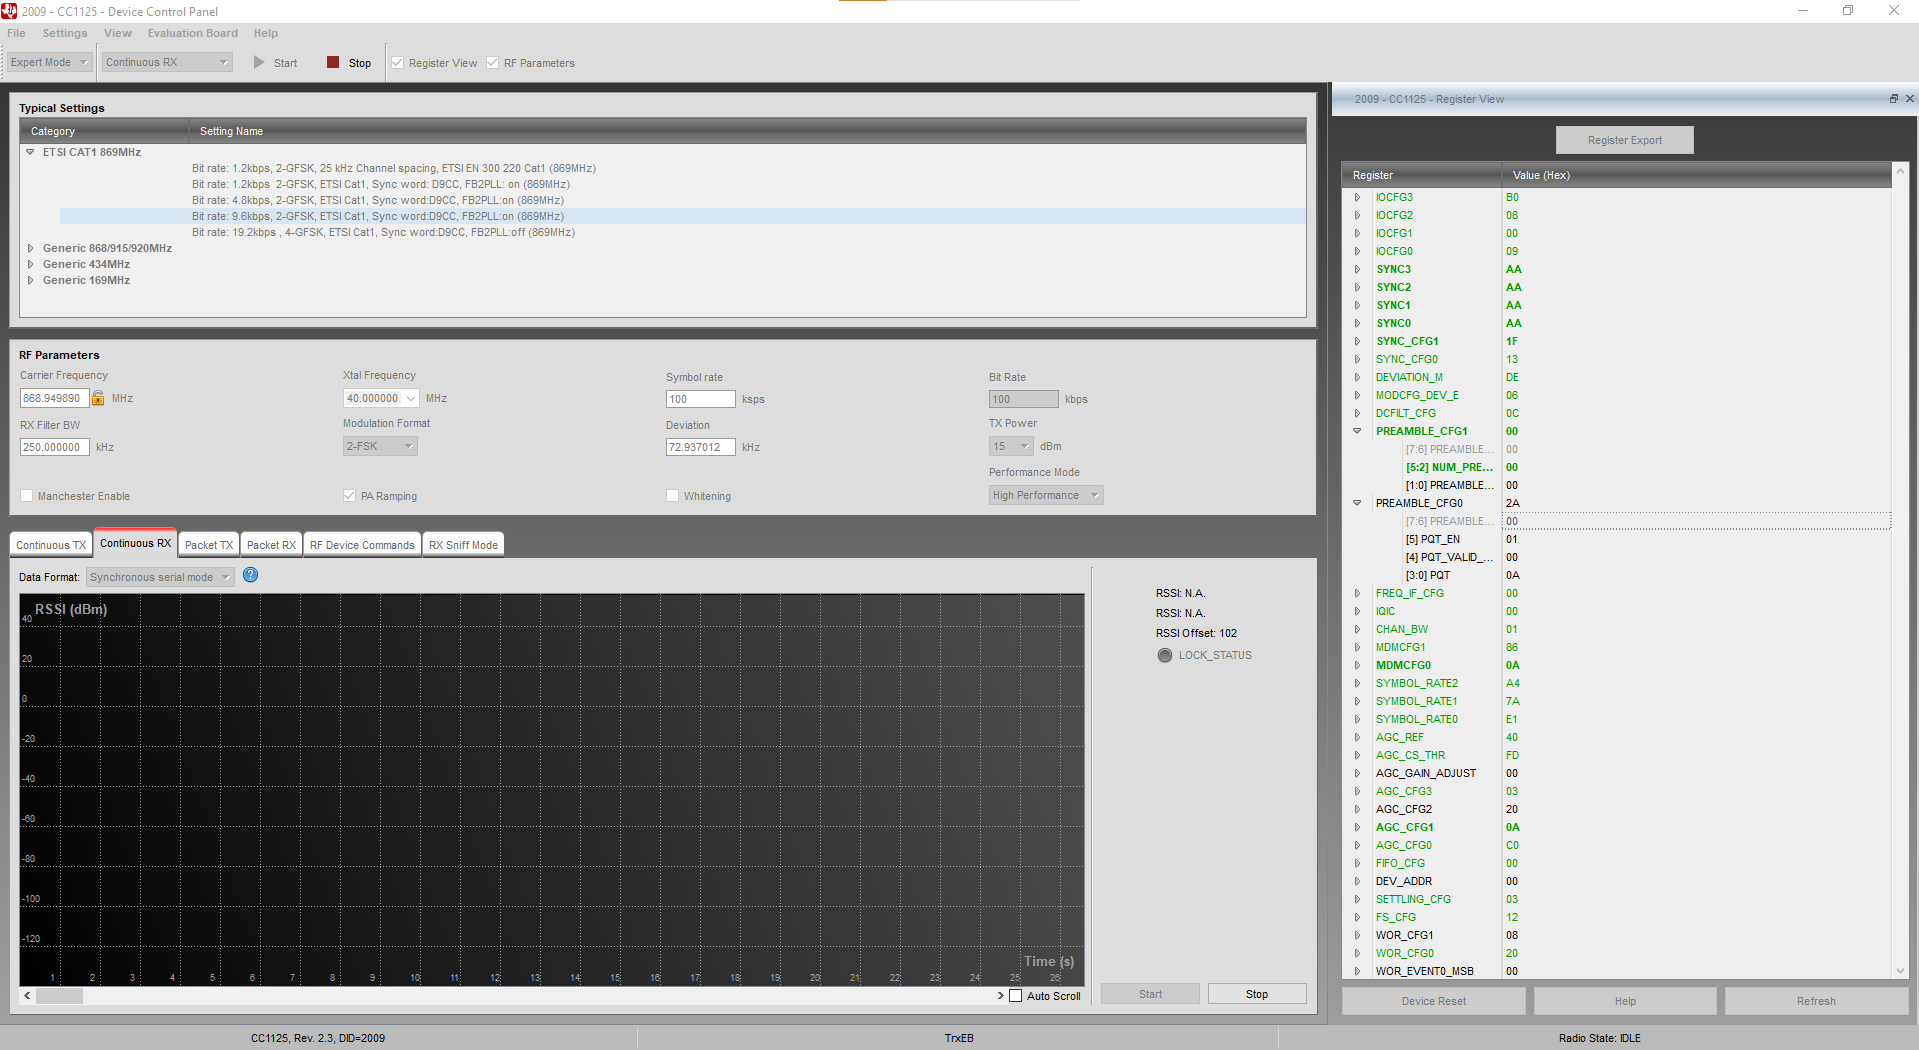
Task: Click register list scroll down arrow
Action: (x=1901, y=970)
